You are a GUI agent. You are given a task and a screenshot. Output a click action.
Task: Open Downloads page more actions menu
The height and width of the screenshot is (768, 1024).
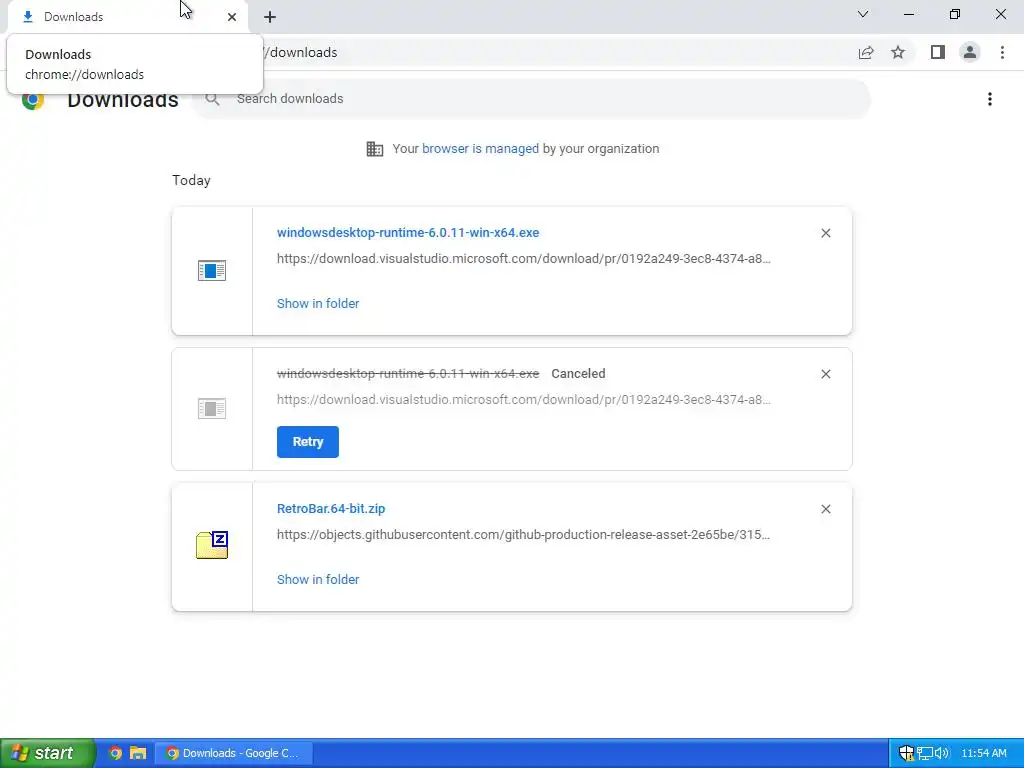[x=990, y=99]
